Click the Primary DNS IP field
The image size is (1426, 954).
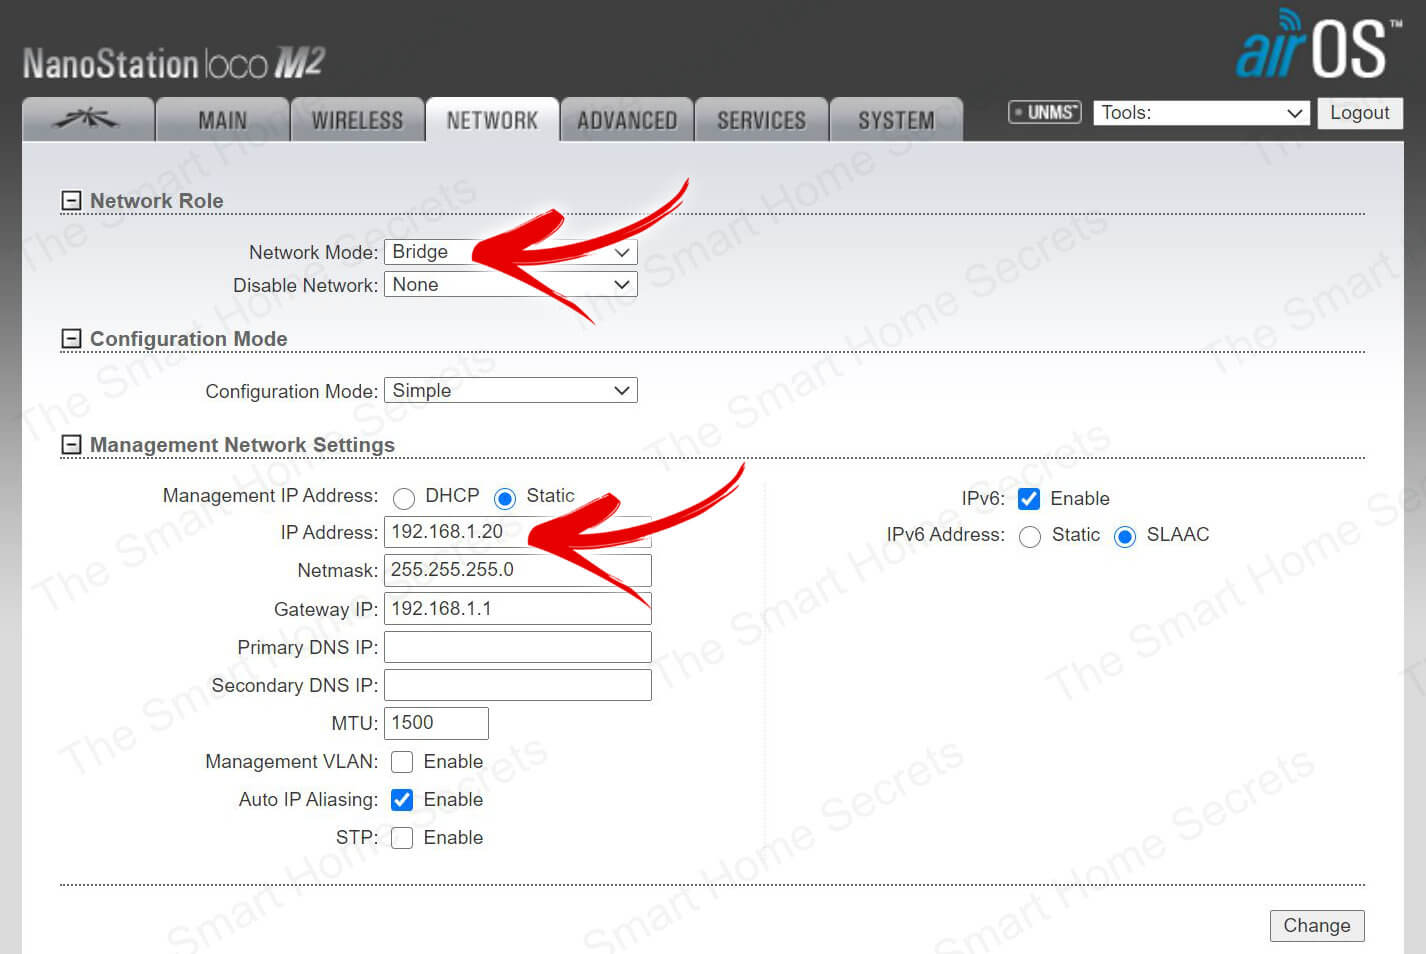pyautogui.click(x=517, y=647)
